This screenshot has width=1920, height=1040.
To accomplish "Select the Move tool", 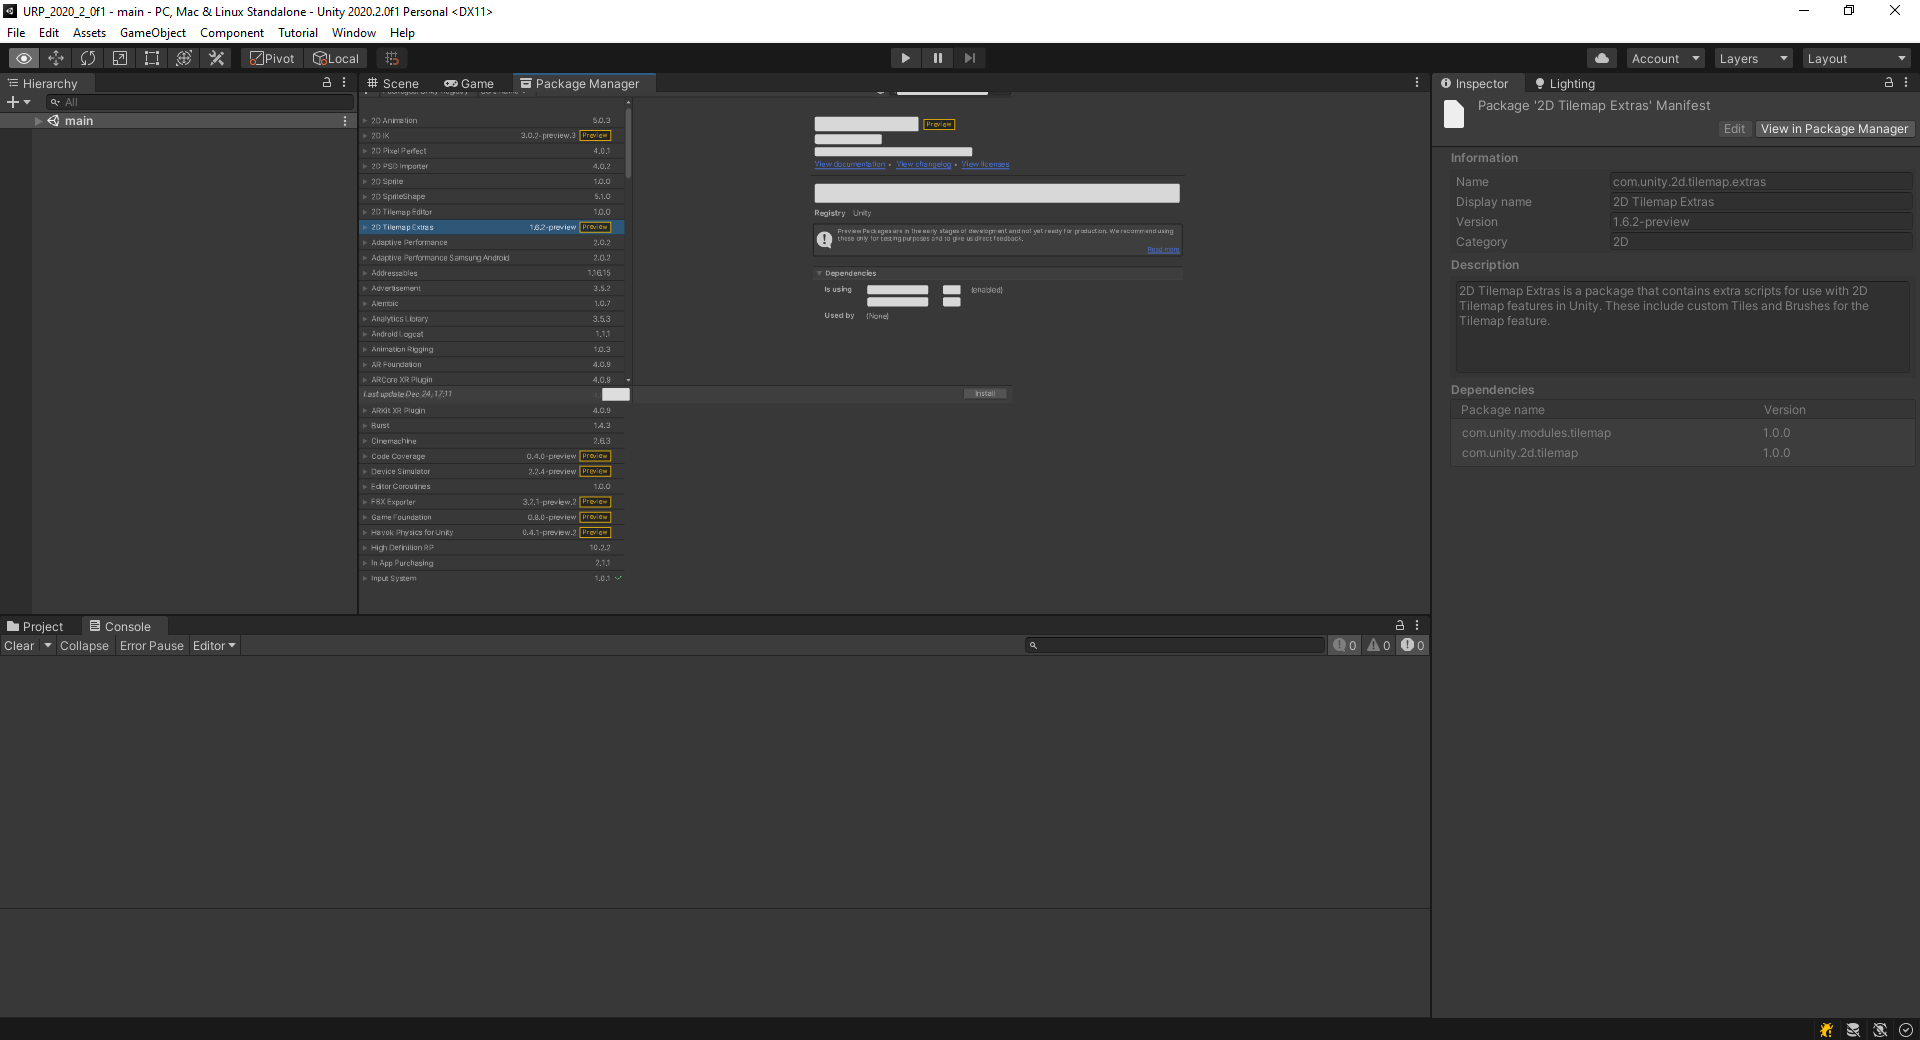I will coord(56,58).
